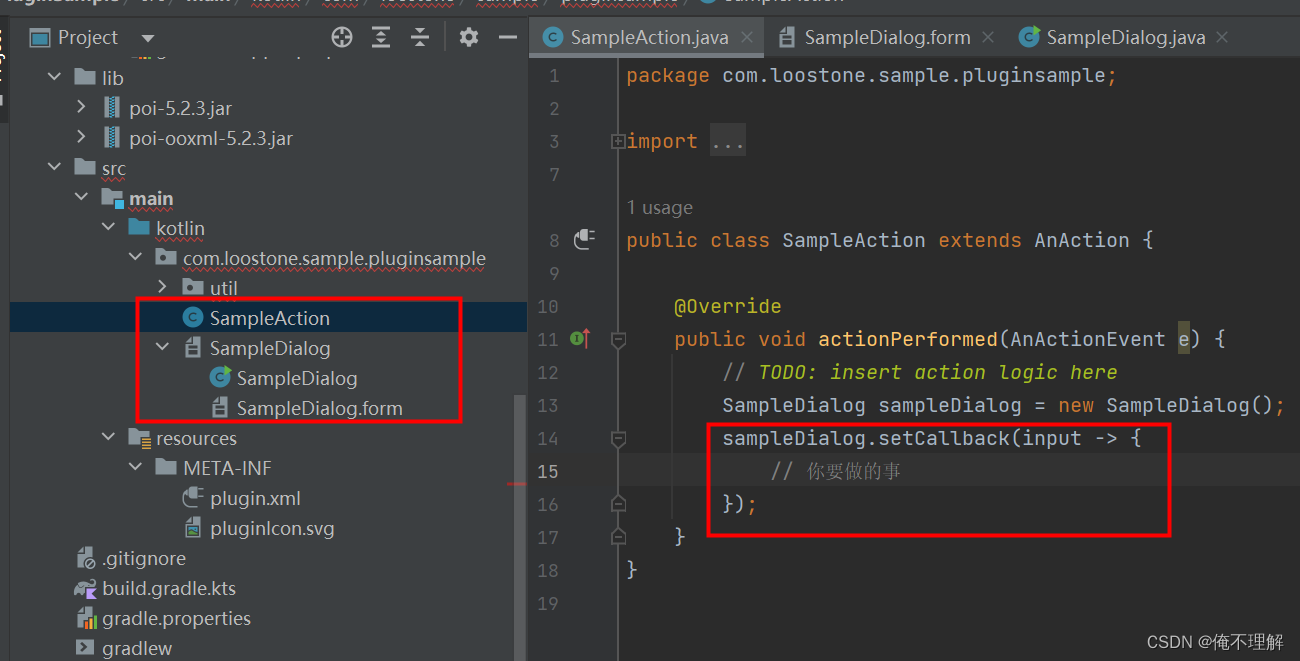Close the SampleDialog.java tab
This screenshot has width=1300, height=661.
[1222, 37]
